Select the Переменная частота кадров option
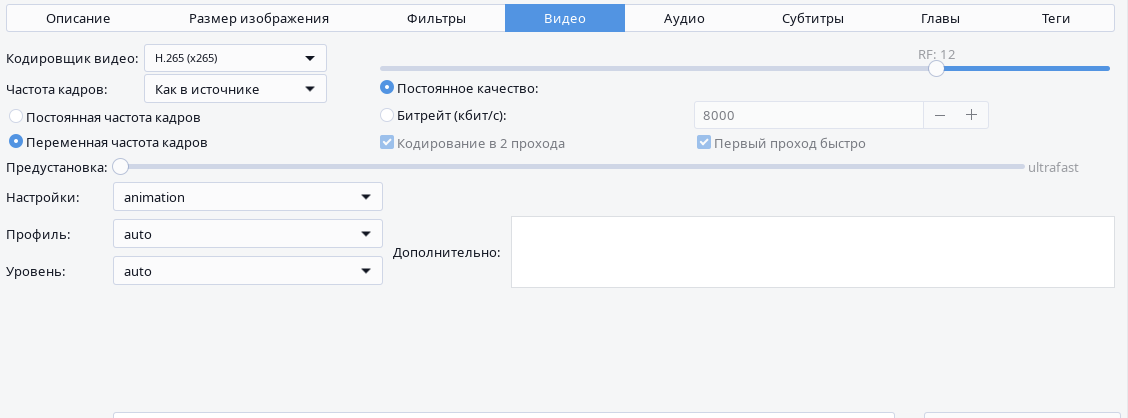This screenshot has height=418, width=1128. point(16,142)
